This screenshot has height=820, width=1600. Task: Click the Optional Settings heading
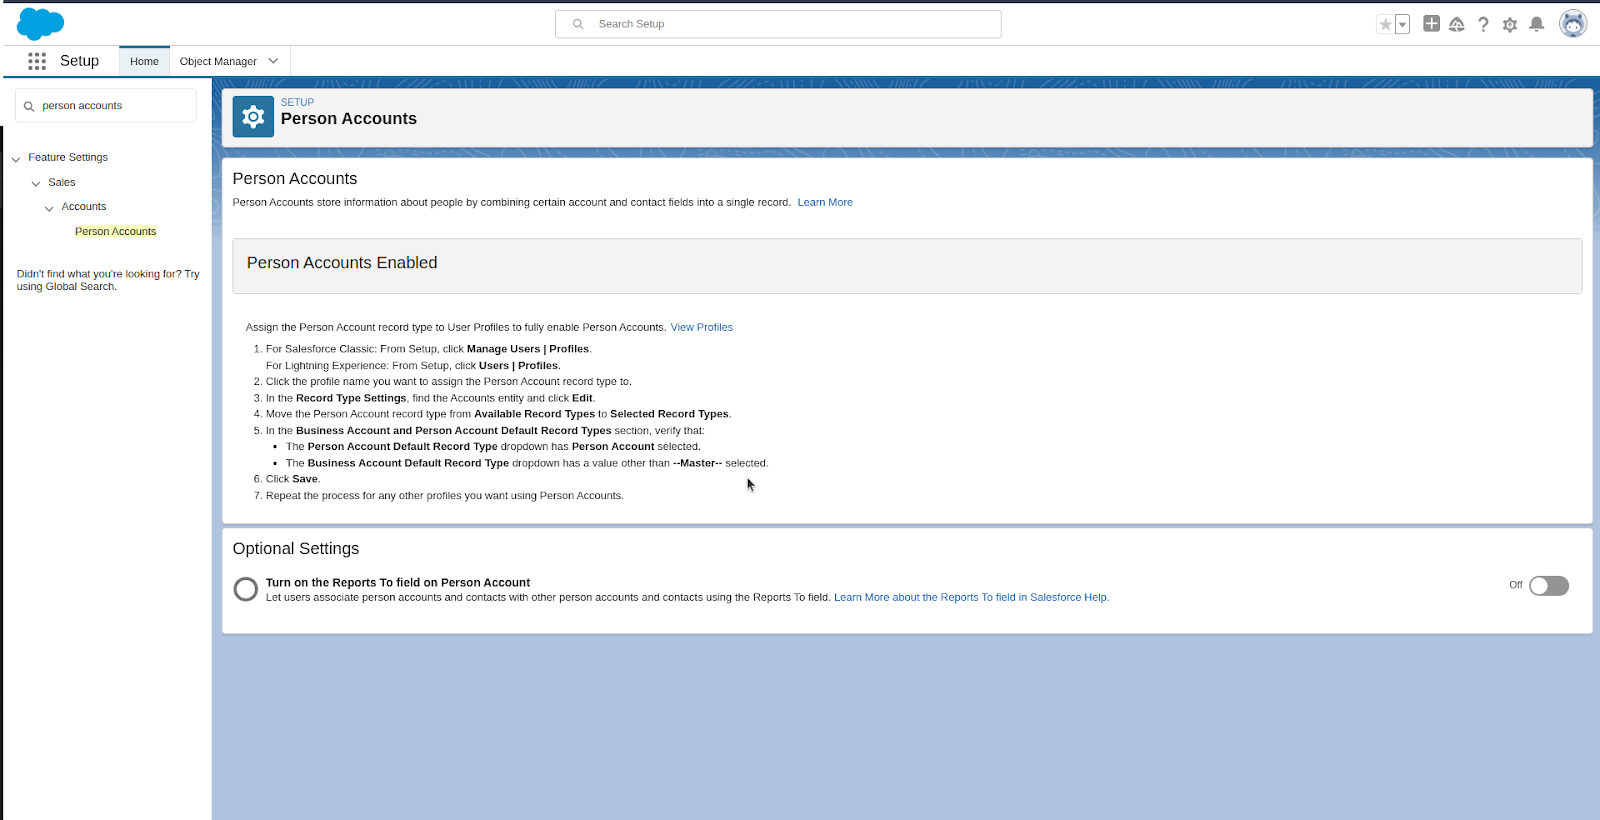pos(296,548)
